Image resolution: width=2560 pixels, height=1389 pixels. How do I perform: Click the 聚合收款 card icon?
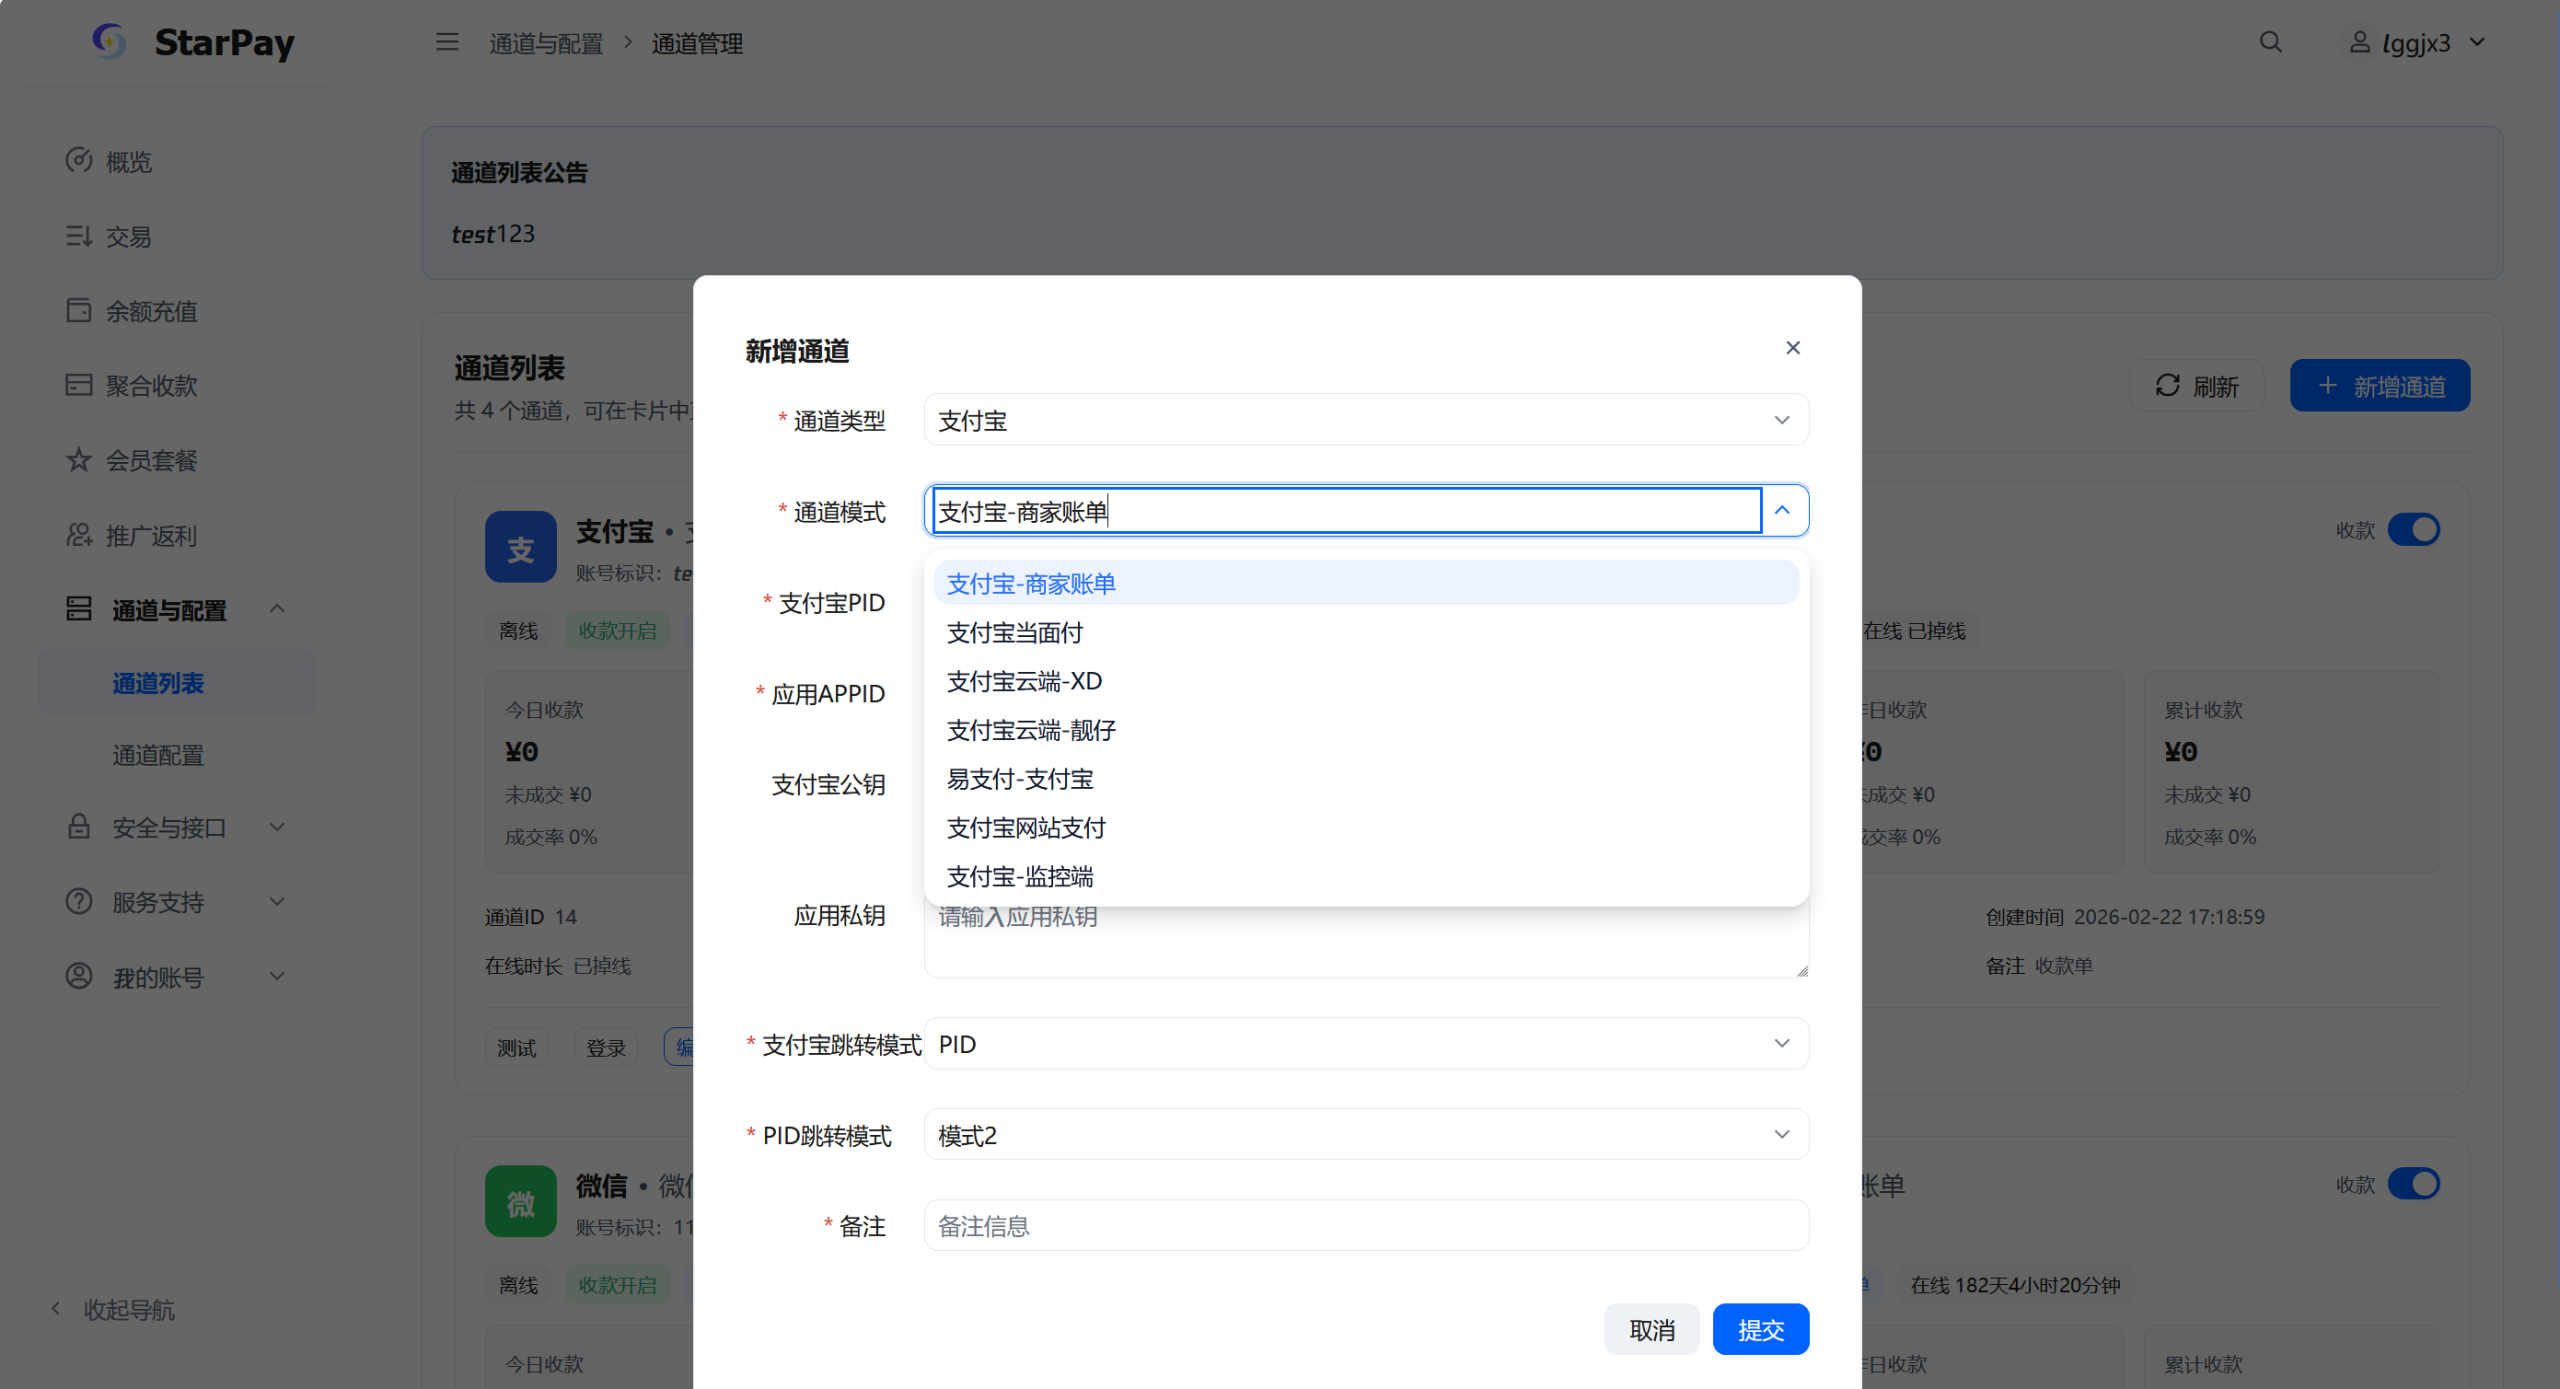point(79,385)
